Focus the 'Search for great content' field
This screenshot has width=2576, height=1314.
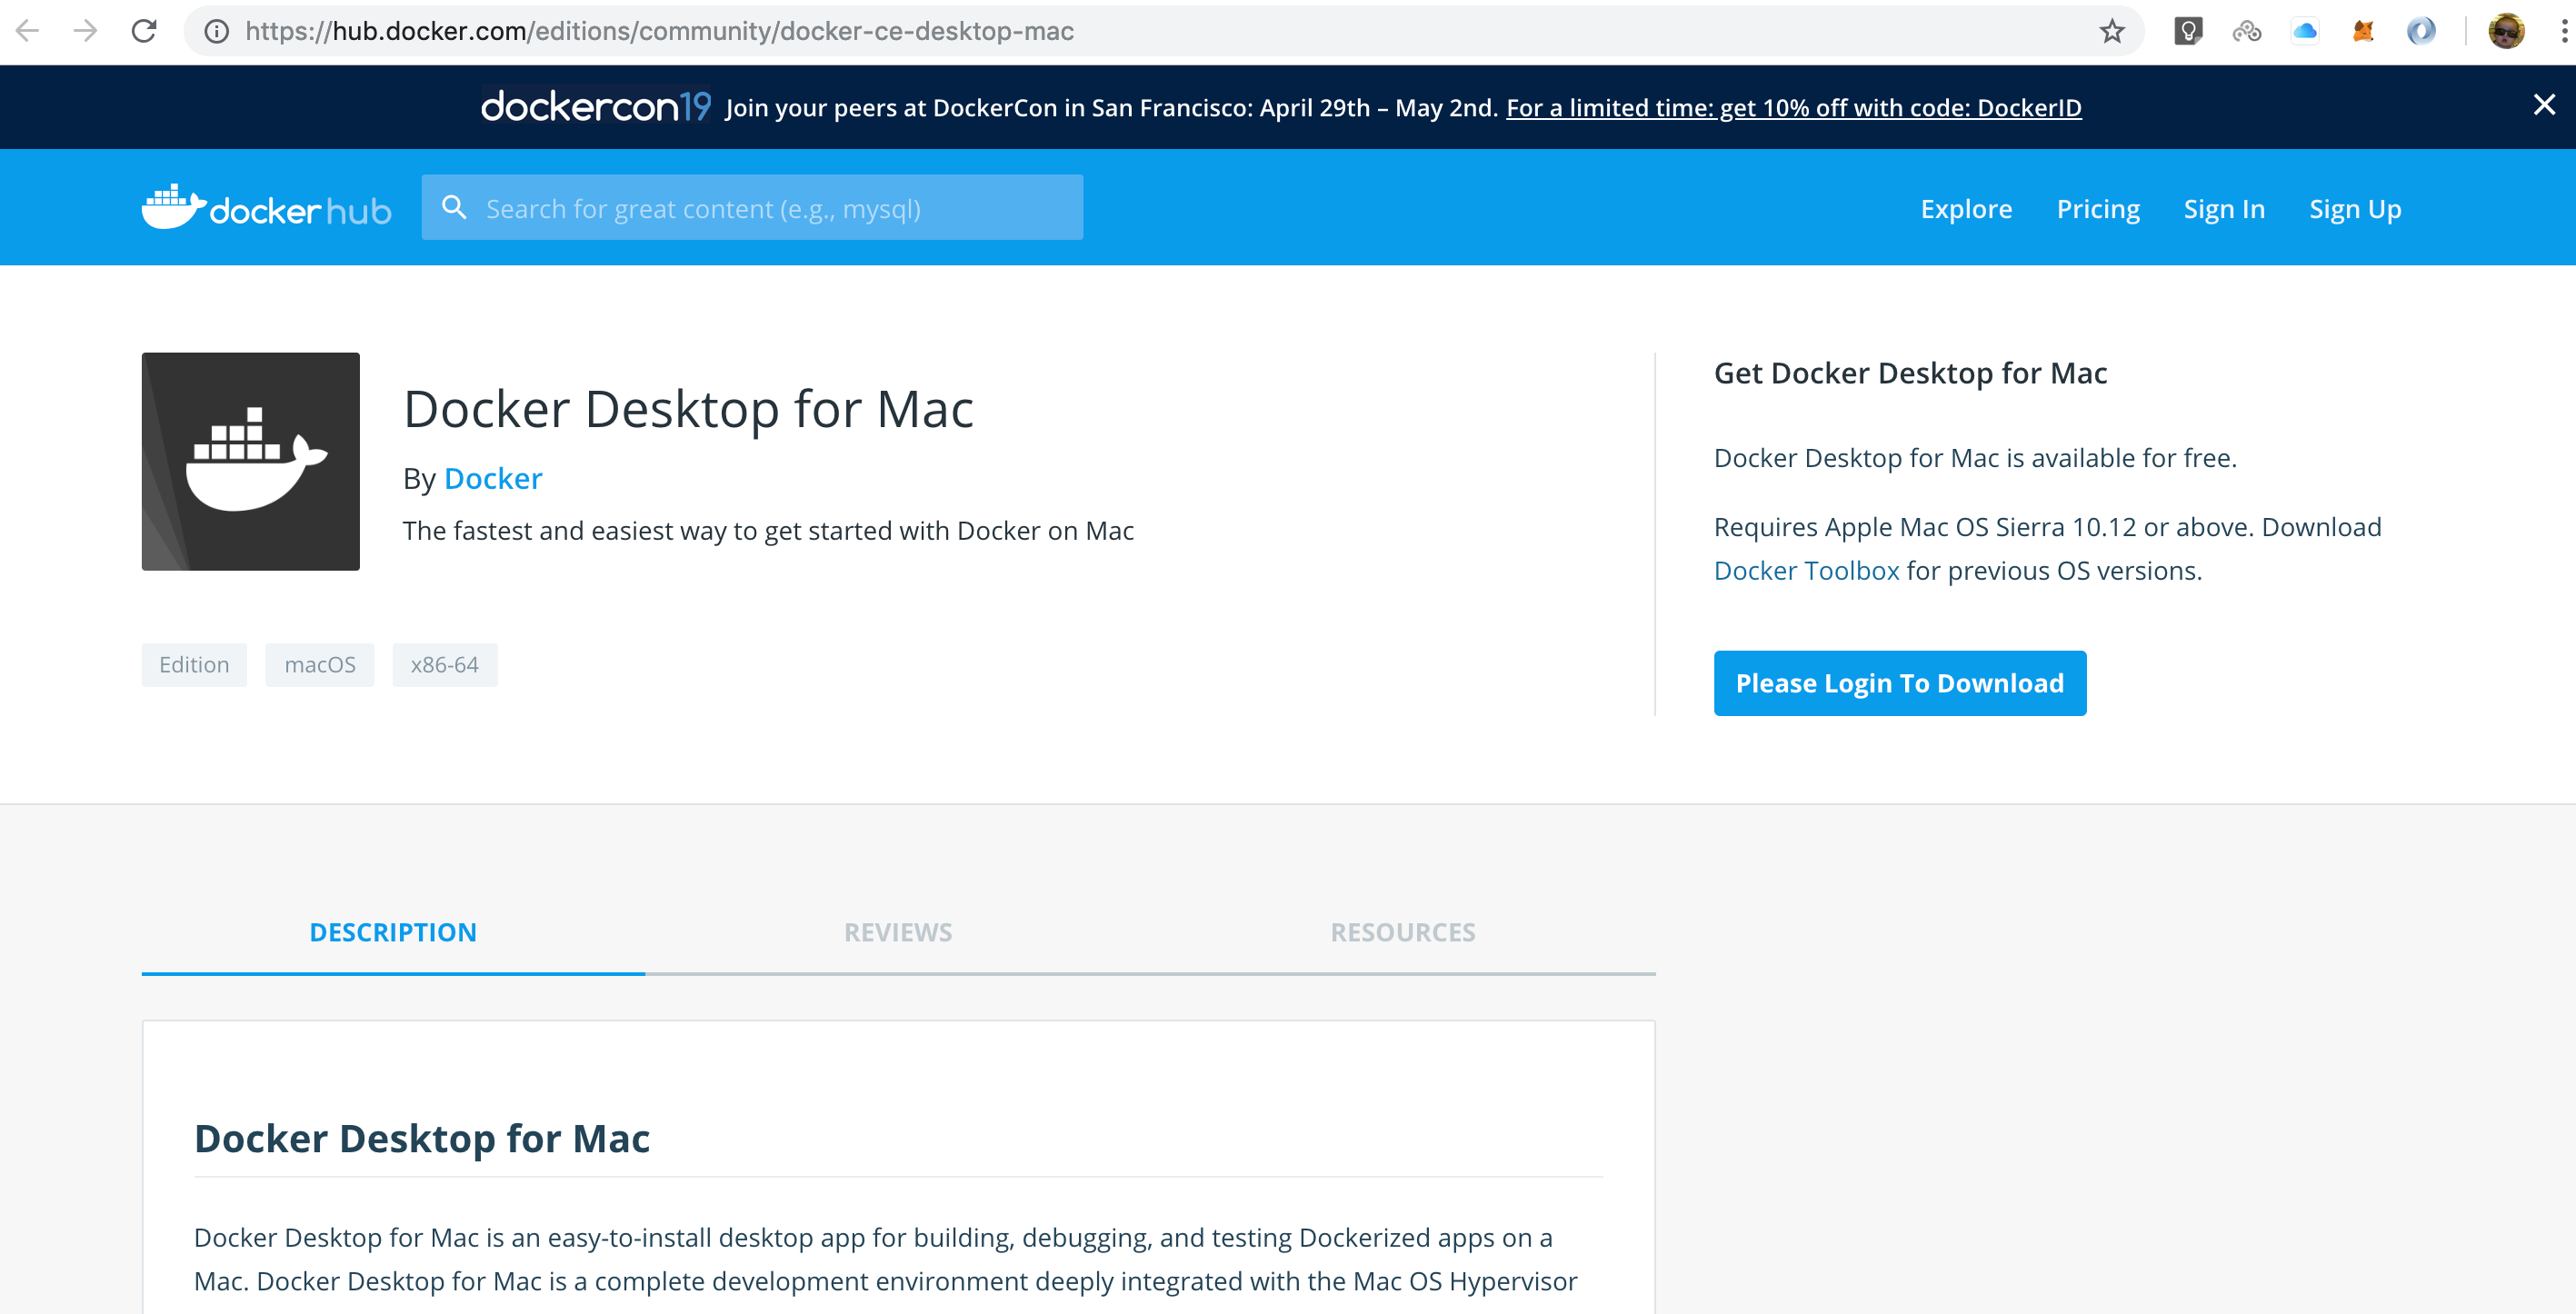(752, 207)
